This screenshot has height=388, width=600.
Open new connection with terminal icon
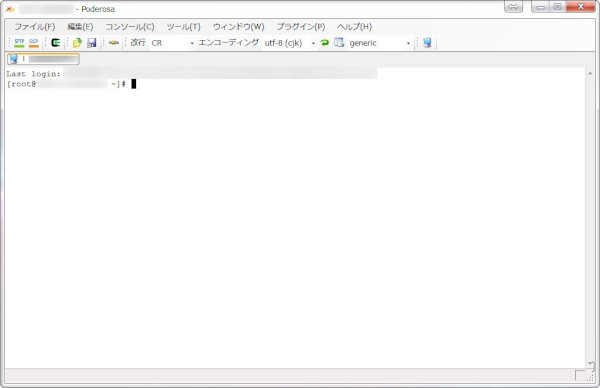point(56,42)
